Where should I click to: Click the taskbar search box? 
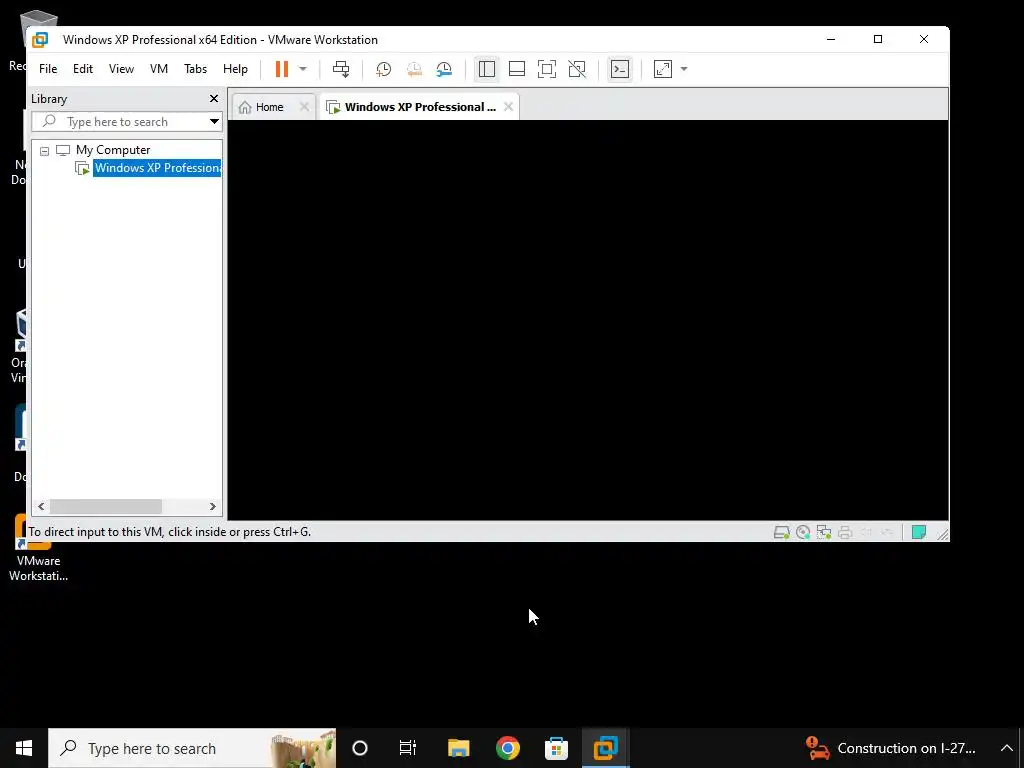(192, 748)
